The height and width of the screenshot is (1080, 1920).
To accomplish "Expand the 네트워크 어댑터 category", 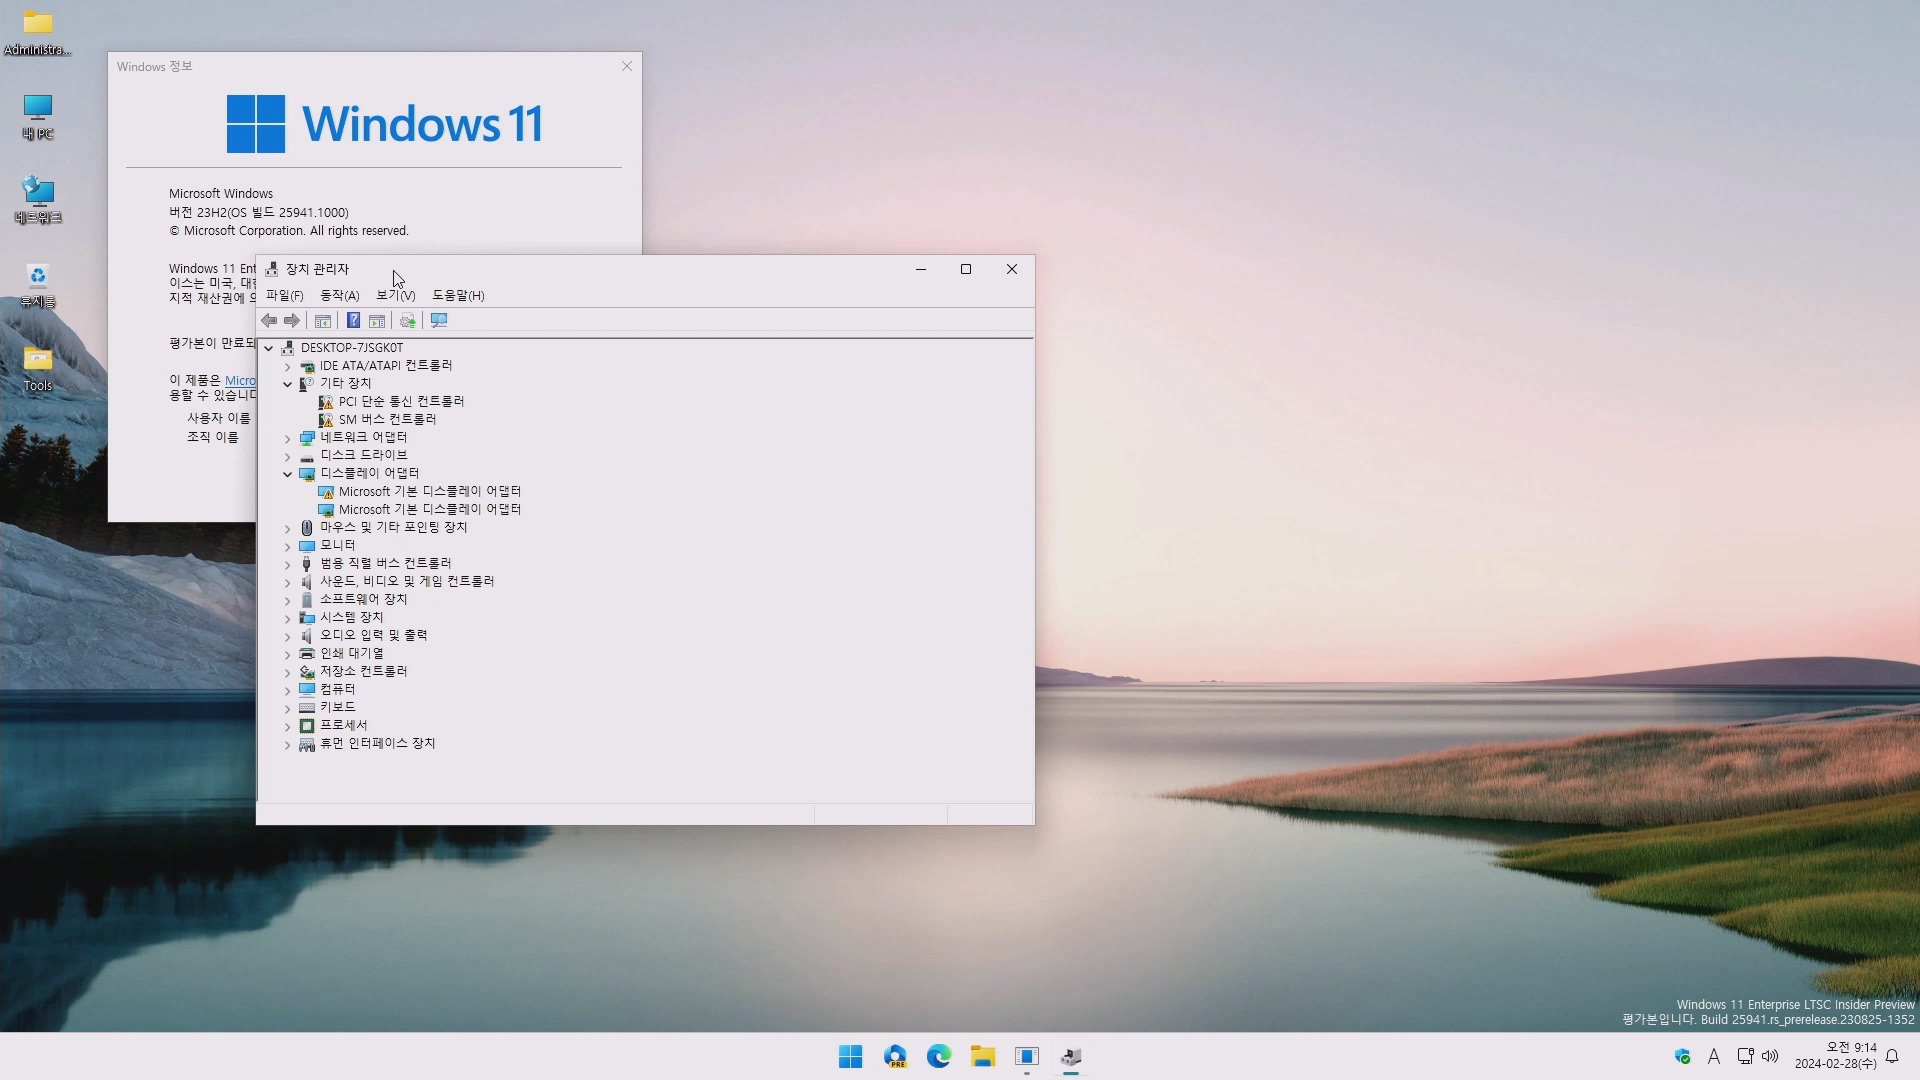I will (x=288, y=438).
